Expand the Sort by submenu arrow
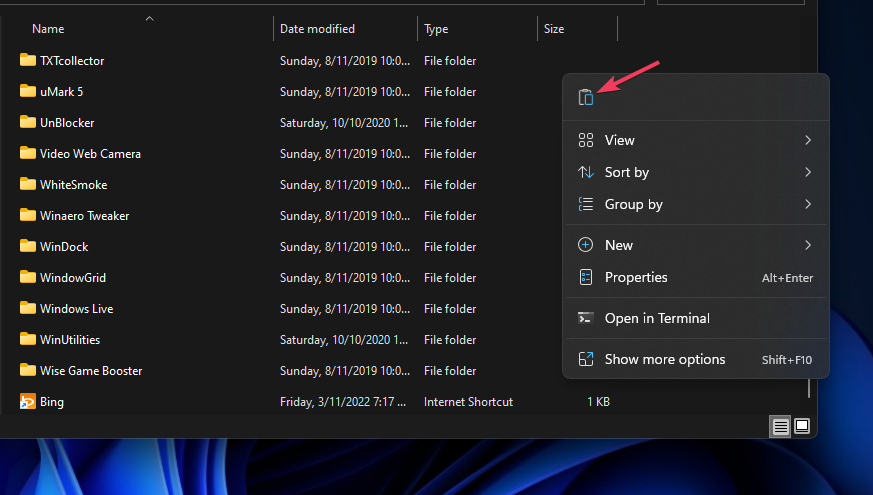Viewport: 873px width, 495px height. (807, 173)
